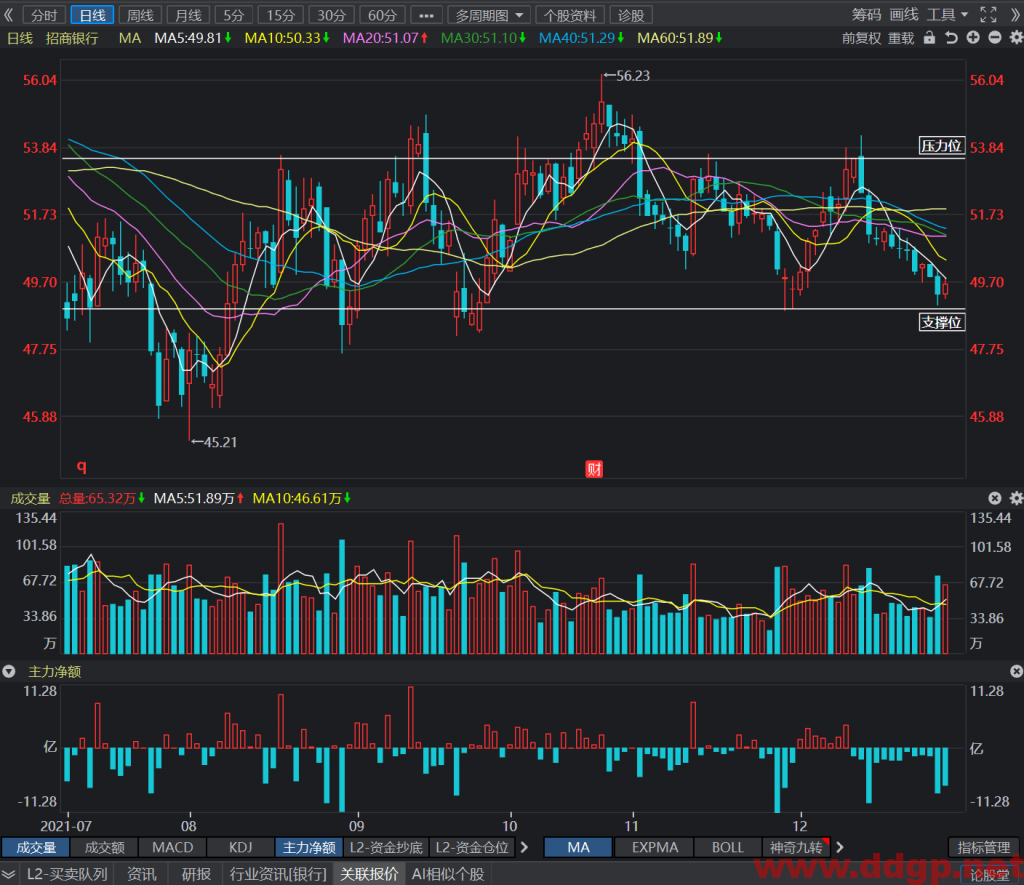Select 主力净额 indicator tab
This screenshot has width=1024, height=885.
tap(309, 847)
